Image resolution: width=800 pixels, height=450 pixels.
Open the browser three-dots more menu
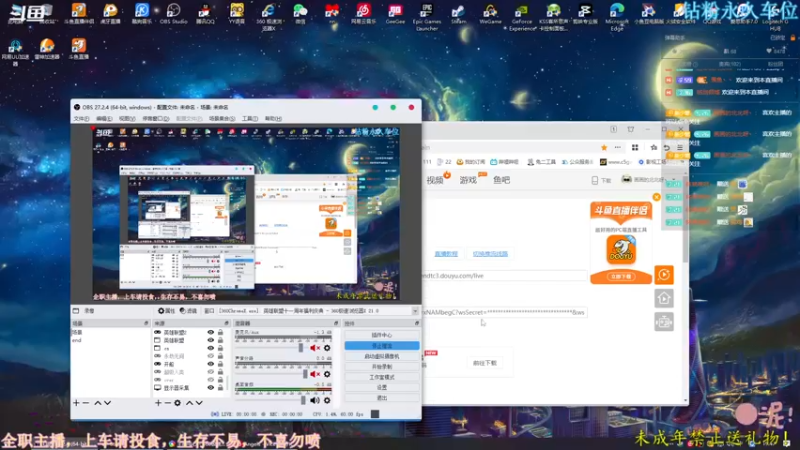tap(618, 147)
